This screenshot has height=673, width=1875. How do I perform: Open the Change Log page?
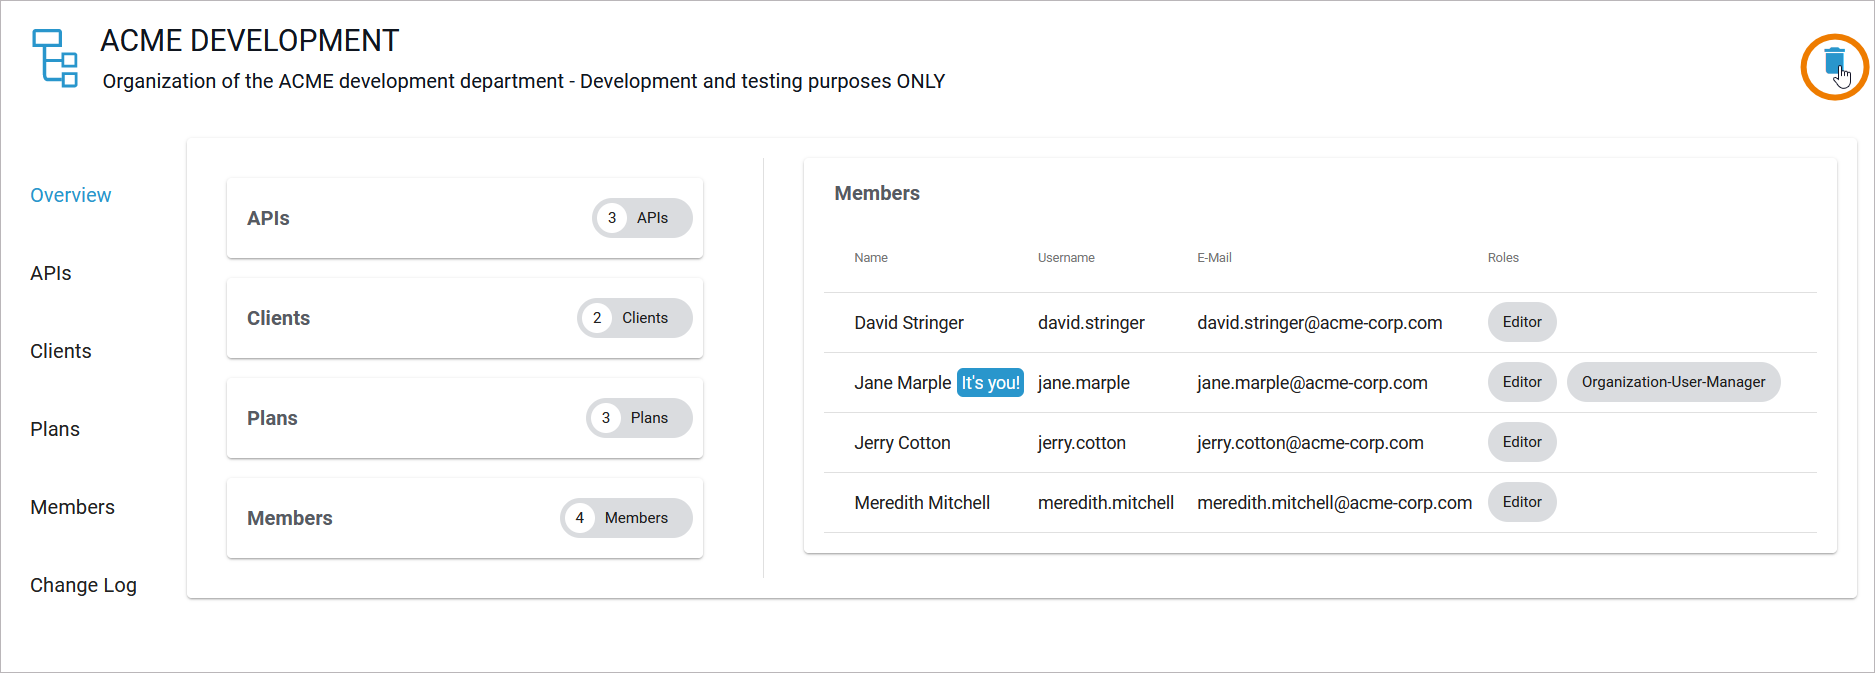tap(83, 585)
